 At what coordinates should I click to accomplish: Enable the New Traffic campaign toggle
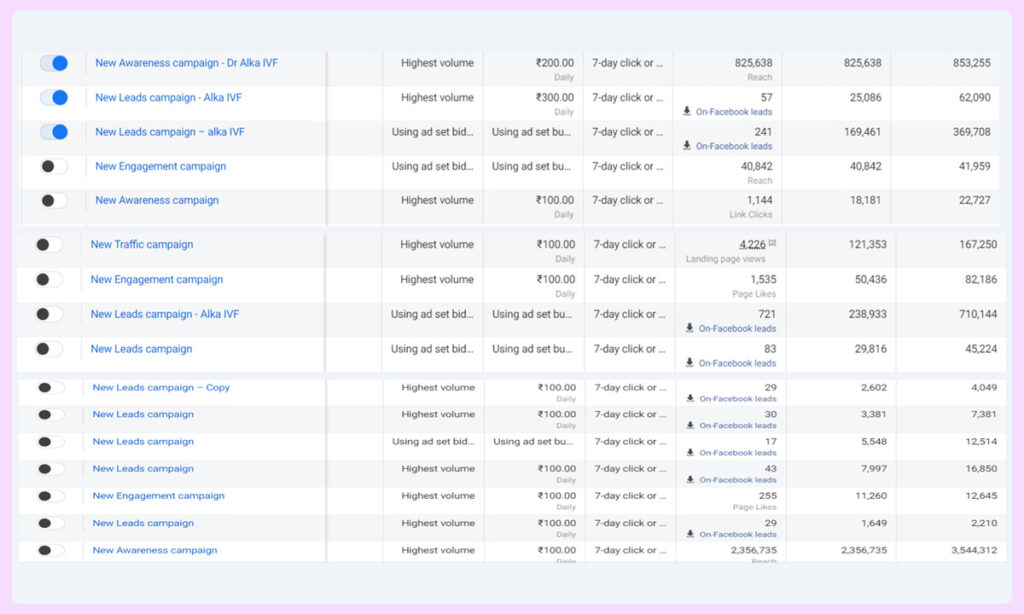[x=49, y=245]
